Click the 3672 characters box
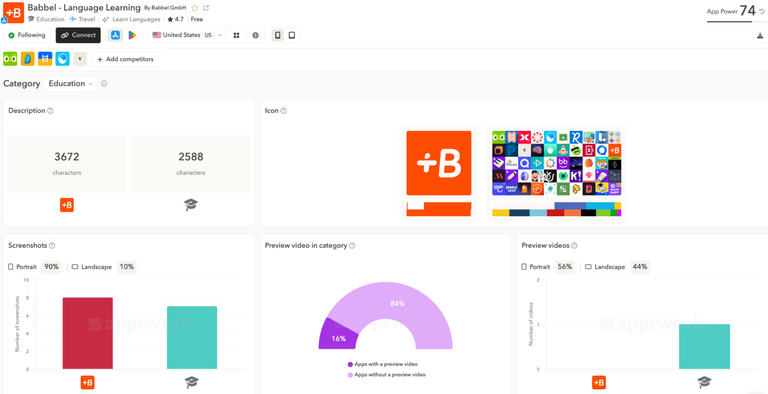The height and width of the screenshot is (394, 768). click(67, 164)
